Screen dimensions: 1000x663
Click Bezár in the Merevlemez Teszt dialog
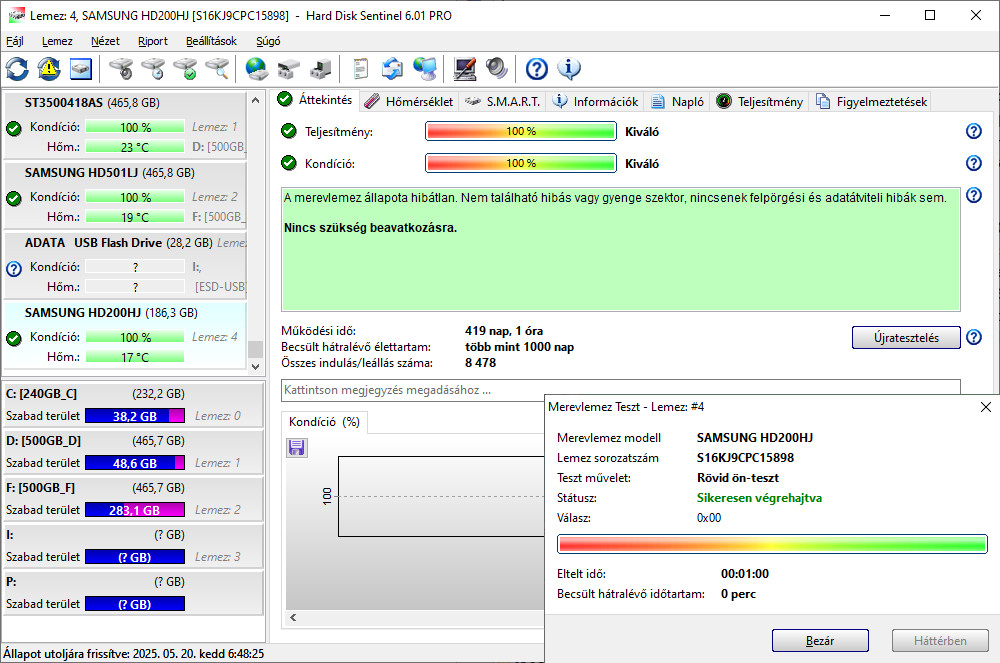click(x=820, y=641)
